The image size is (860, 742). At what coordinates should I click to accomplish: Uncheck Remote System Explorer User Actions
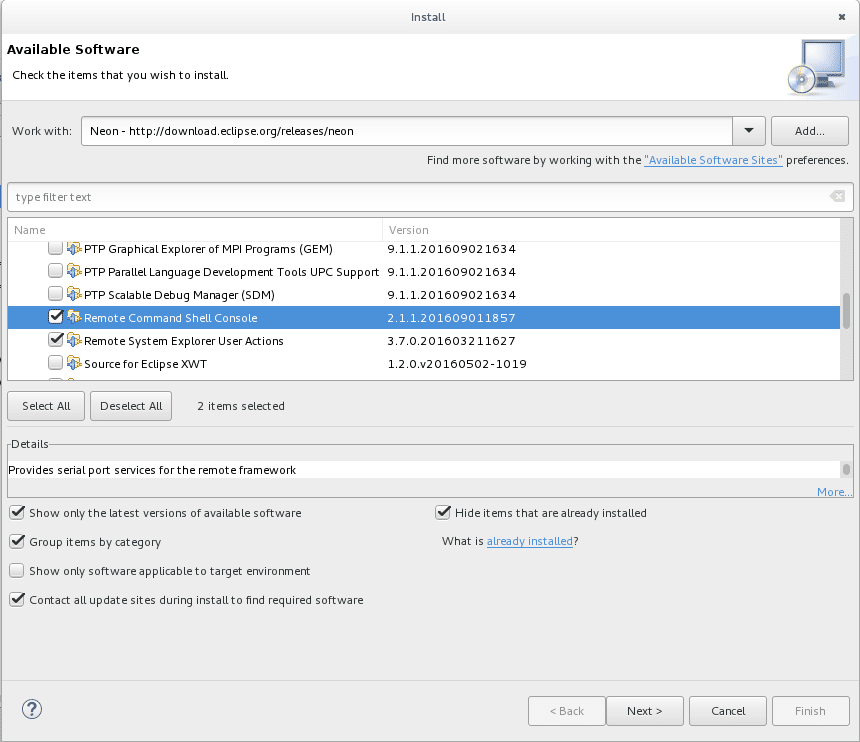(55, 341)
